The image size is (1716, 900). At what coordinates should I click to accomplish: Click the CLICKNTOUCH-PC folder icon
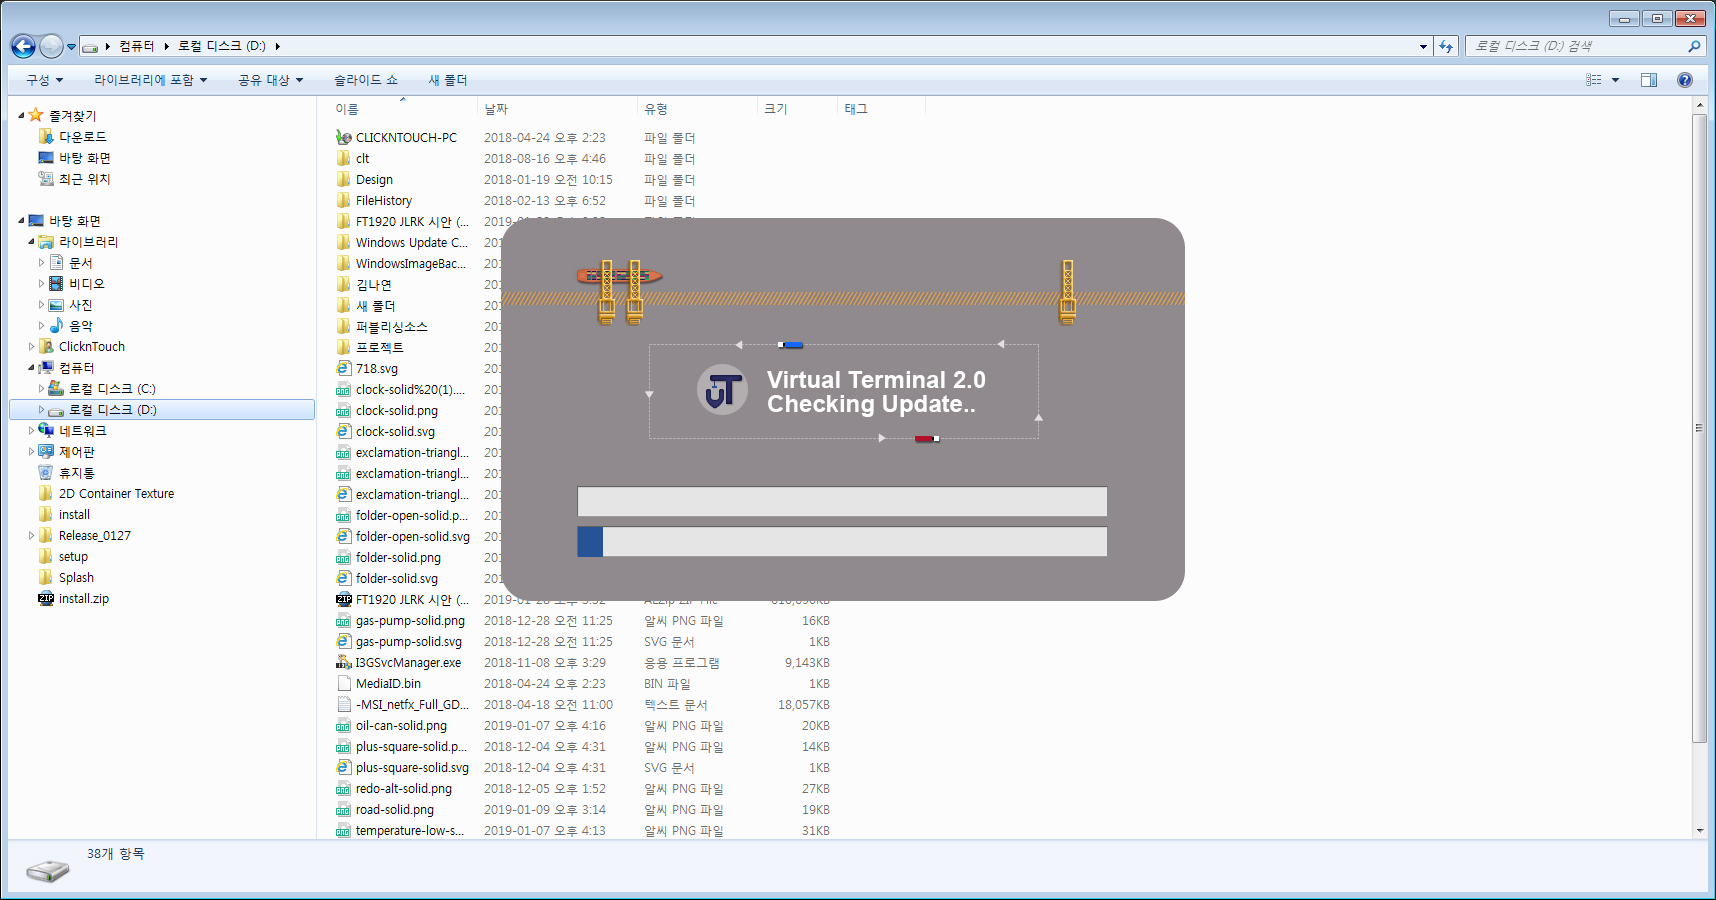point(344,138)
